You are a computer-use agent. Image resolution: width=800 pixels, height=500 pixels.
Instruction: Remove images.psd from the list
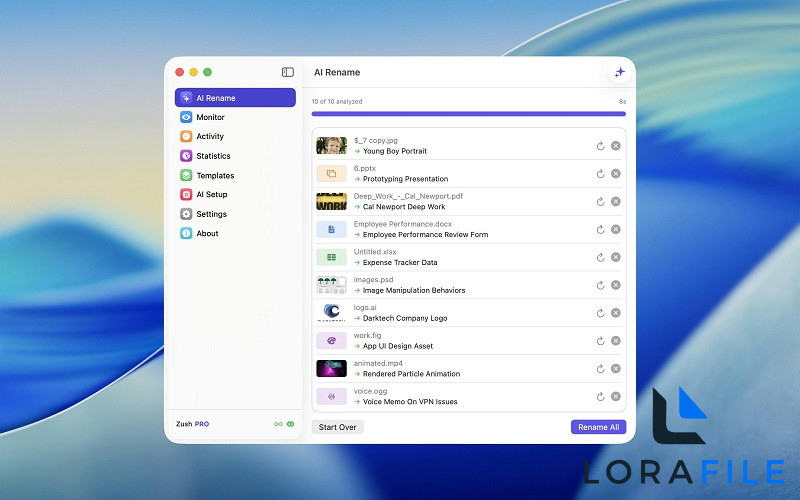616,285
